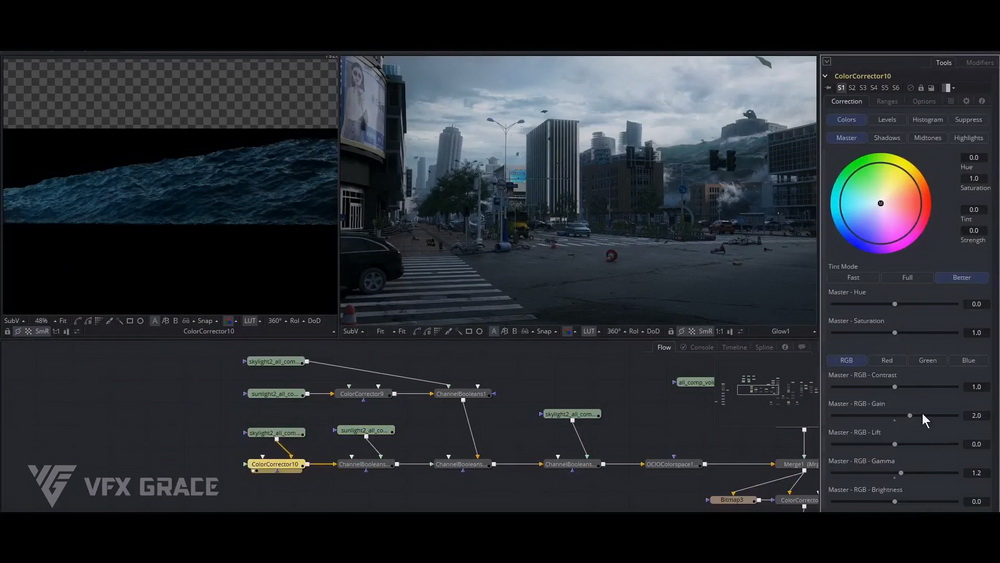Click pin icon beside S1 in inspector
This screenshot has width=1000, height=563.
coord(828,88)
